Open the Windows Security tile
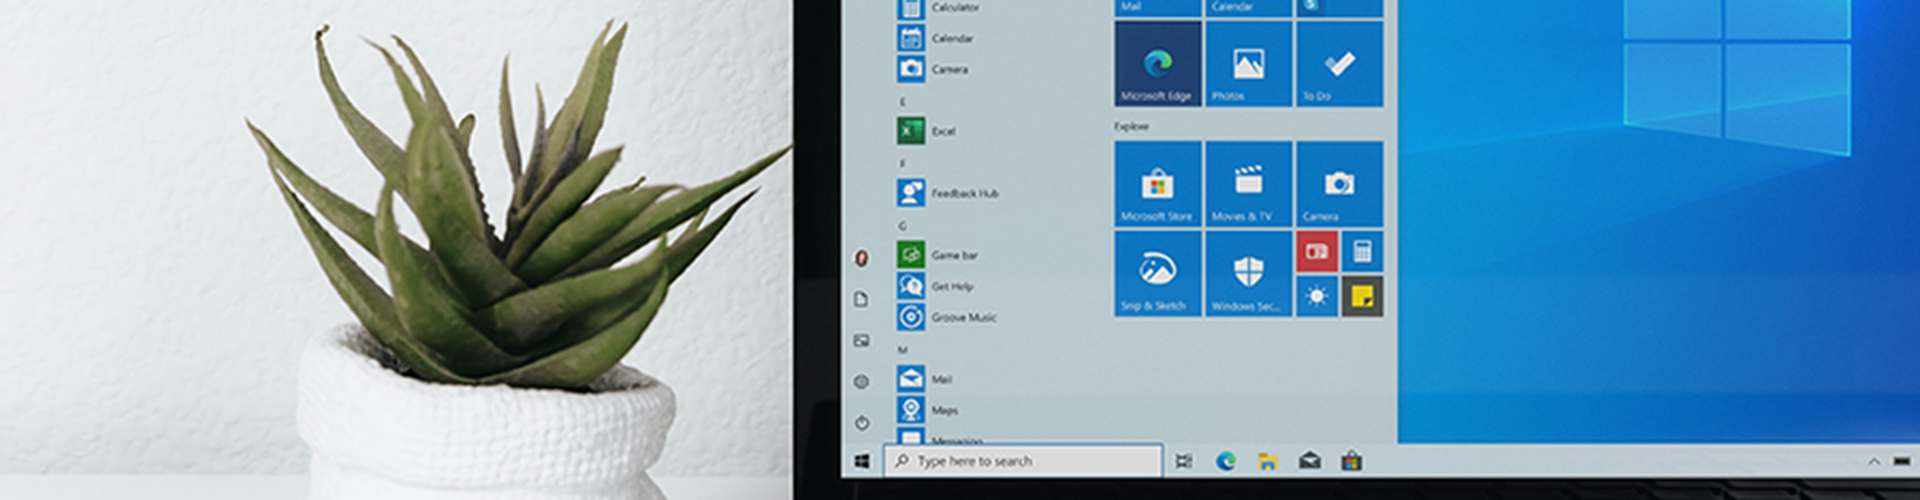The height and width of the screenshot is (500, 1920). click(1248, 274)
